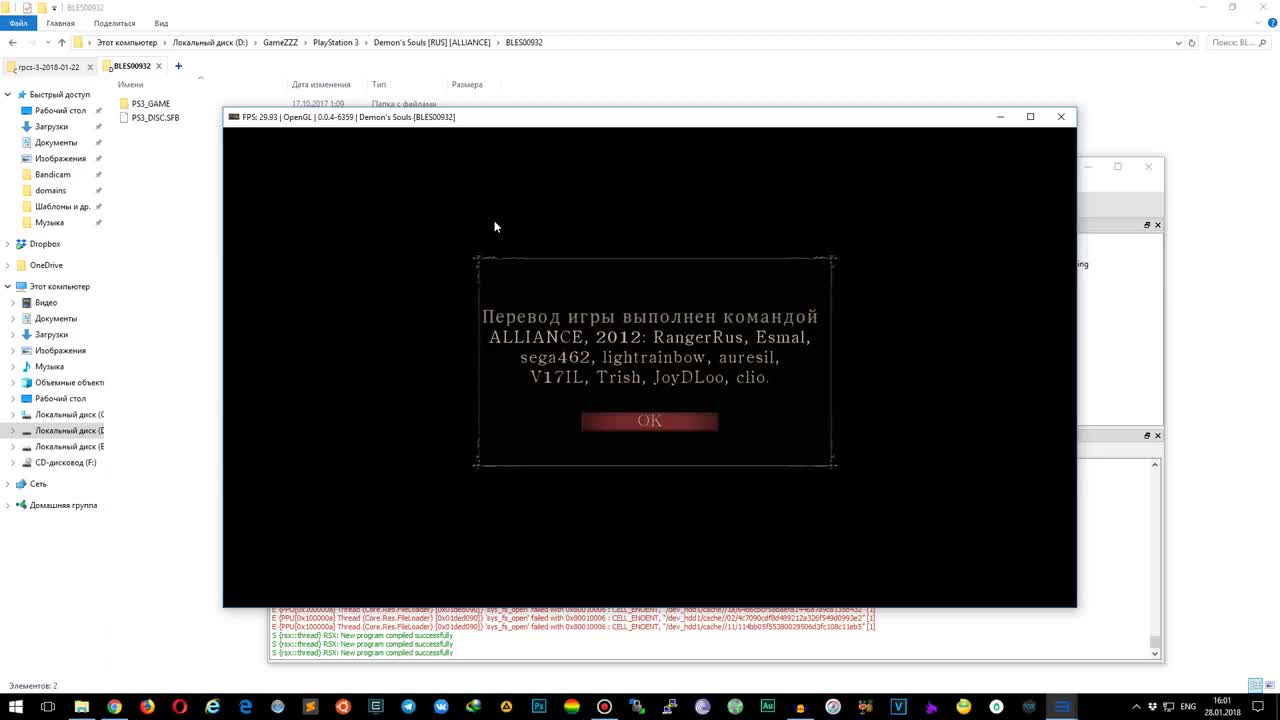
Task: Click Локальный диск (D:) in address path
Action: pos(210,43)
